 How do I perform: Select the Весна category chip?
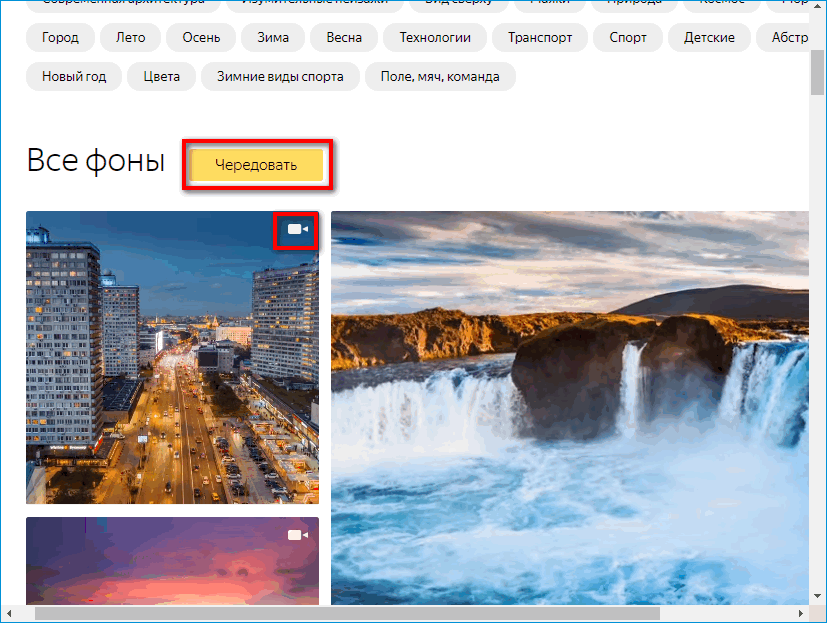343,37
